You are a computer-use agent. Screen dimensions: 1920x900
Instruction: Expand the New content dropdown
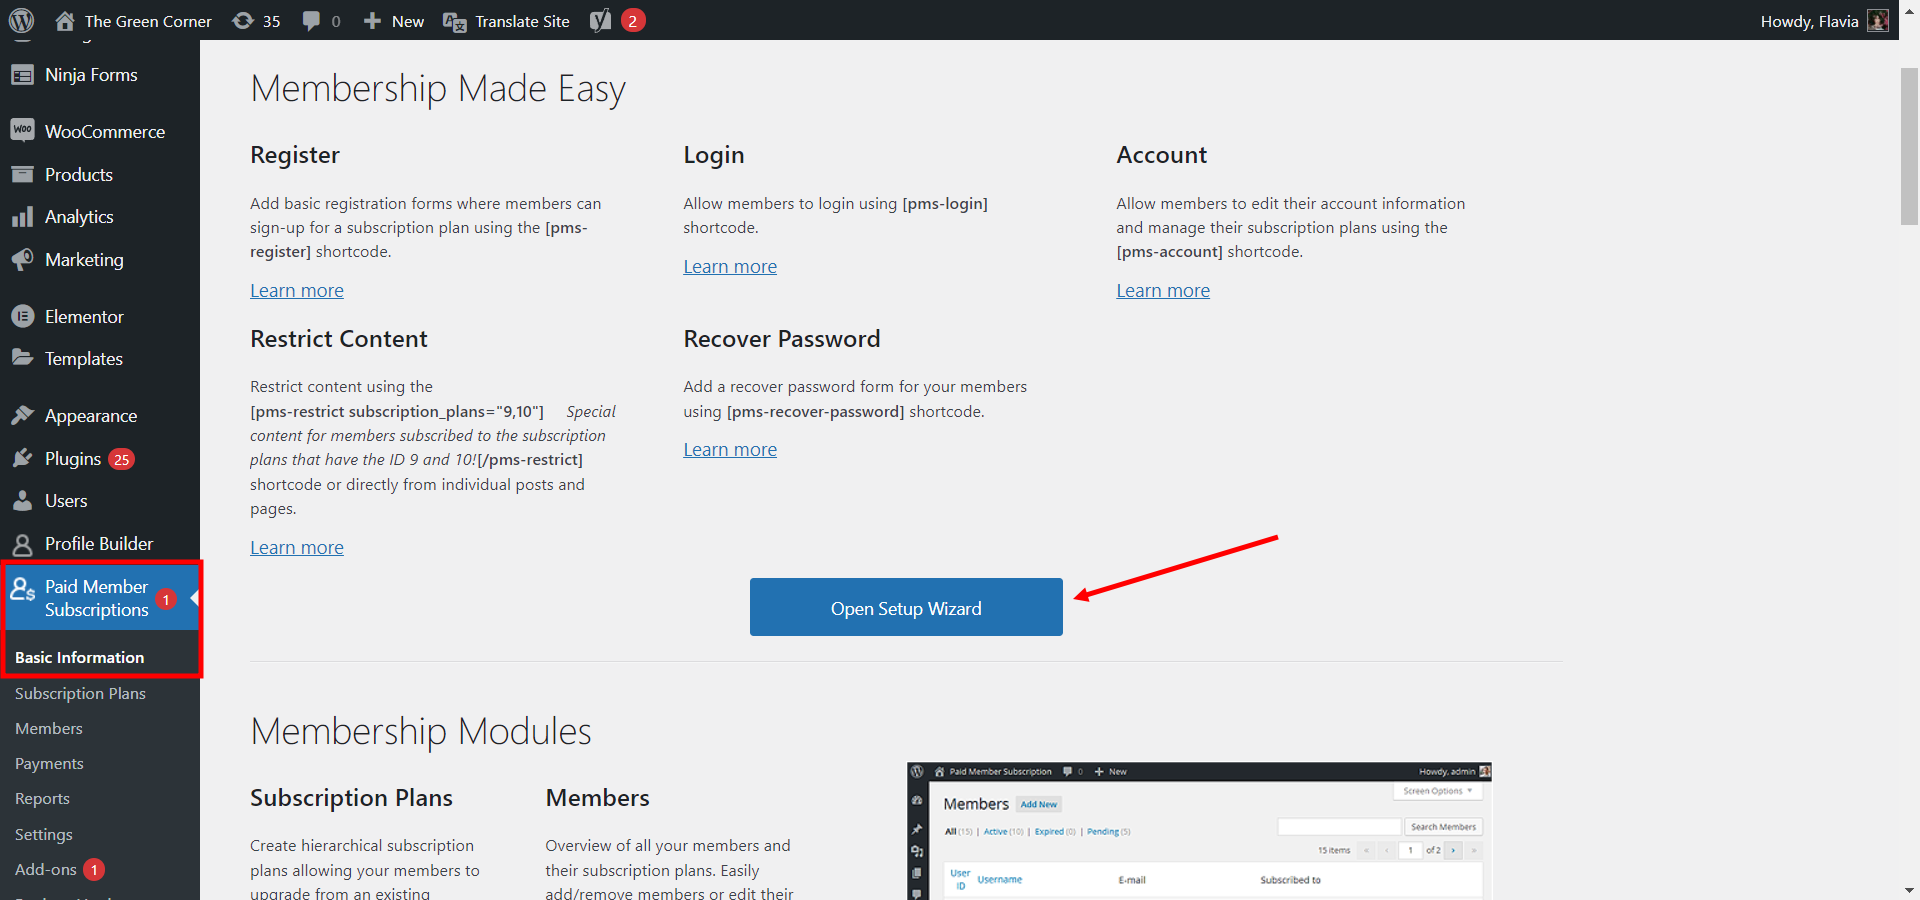coord(394,21)
